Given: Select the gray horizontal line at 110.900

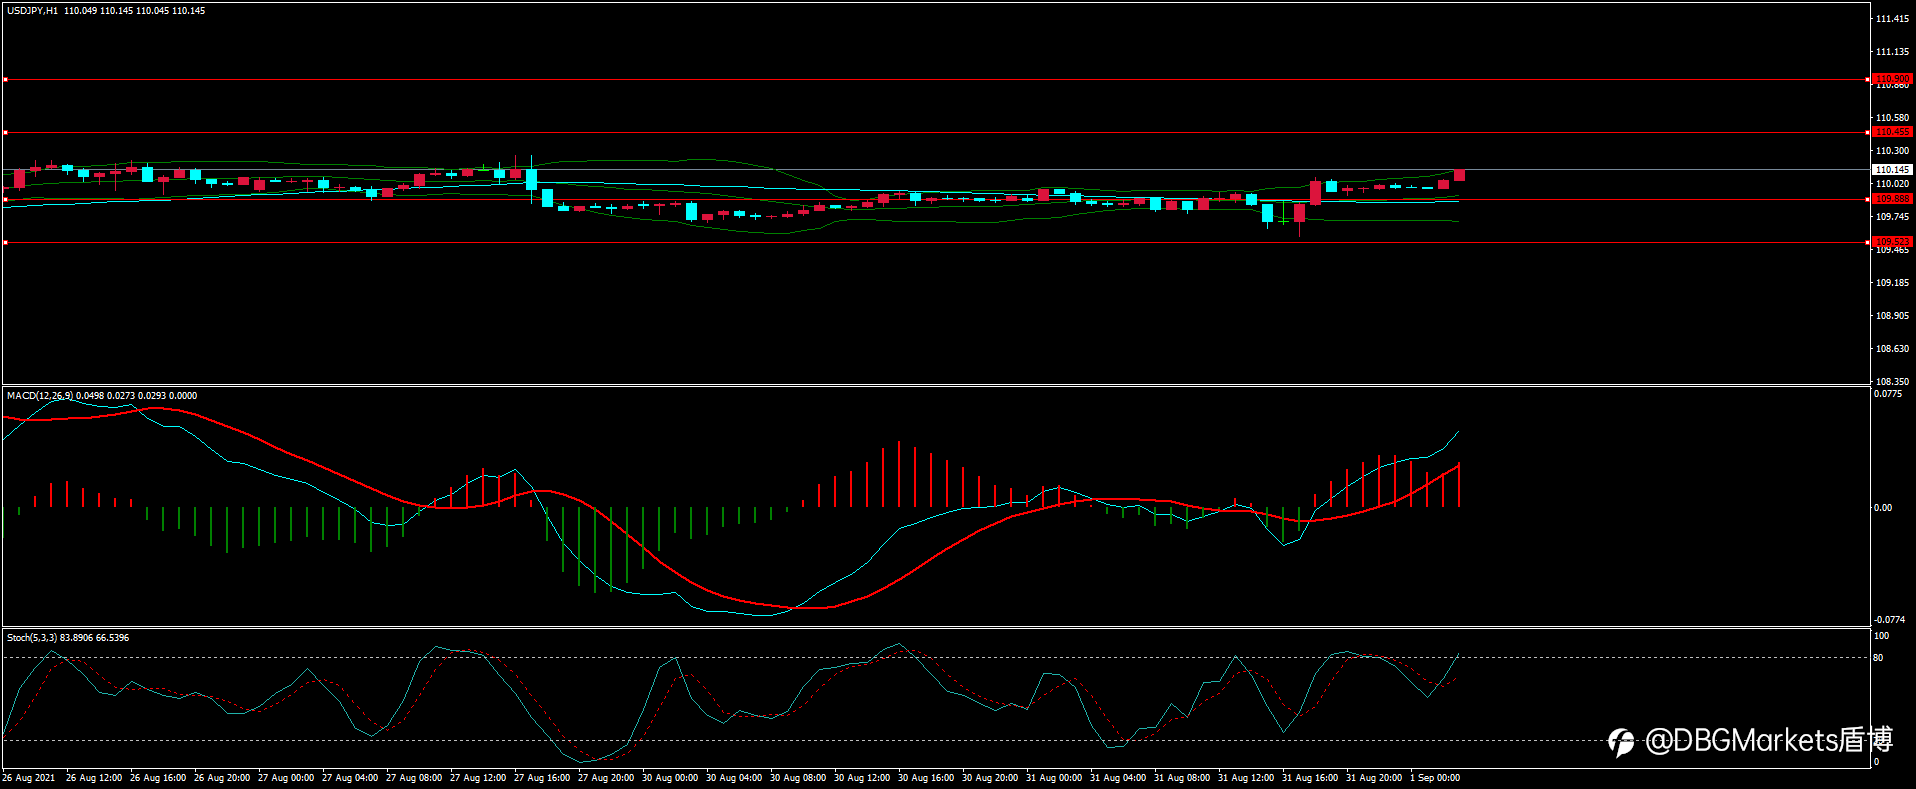Looking at the screenshot, I should pyautogui.click(x=936, y=79).
